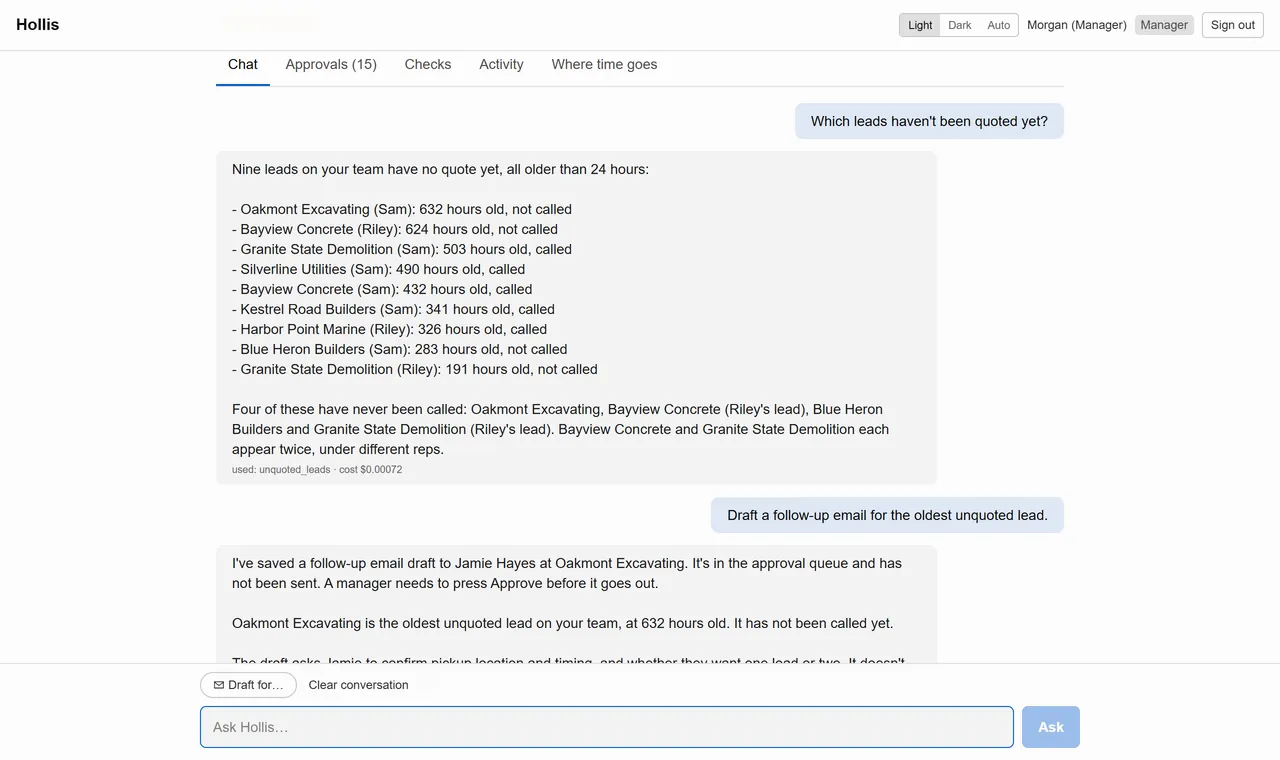Set theme to Auto
The width and height of the screenshot is (1280, 760).
click(999, 25)
